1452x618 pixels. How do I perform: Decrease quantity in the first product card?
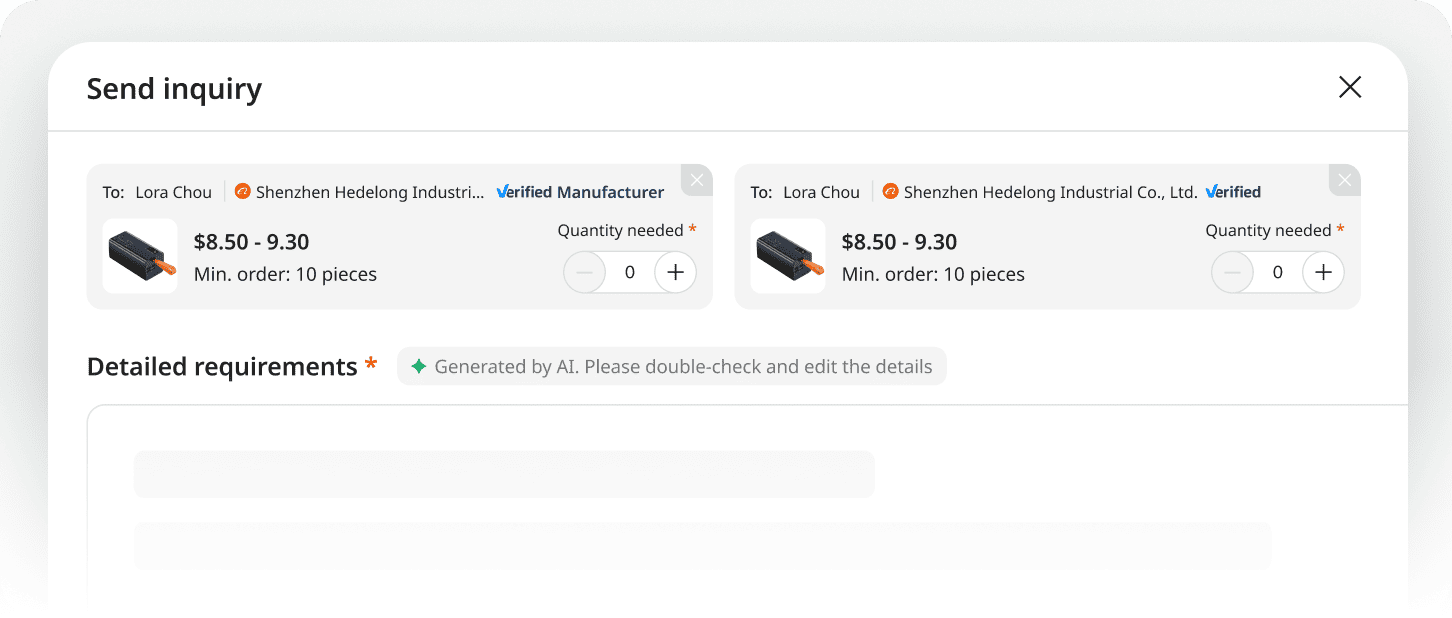coord(585,272)
